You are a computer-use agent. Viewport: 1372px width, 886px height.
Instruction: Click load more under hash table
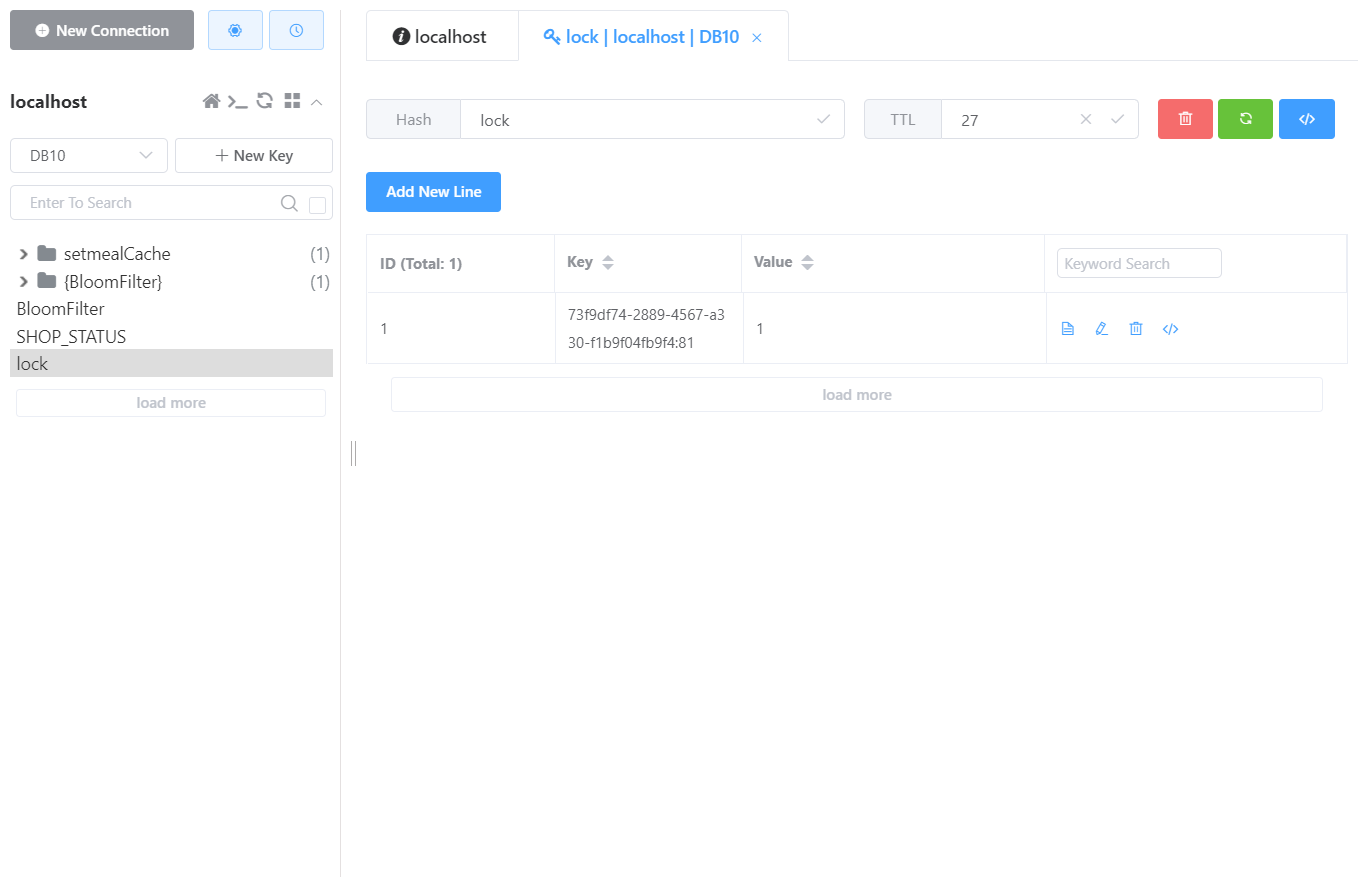(x=857, y=395)
